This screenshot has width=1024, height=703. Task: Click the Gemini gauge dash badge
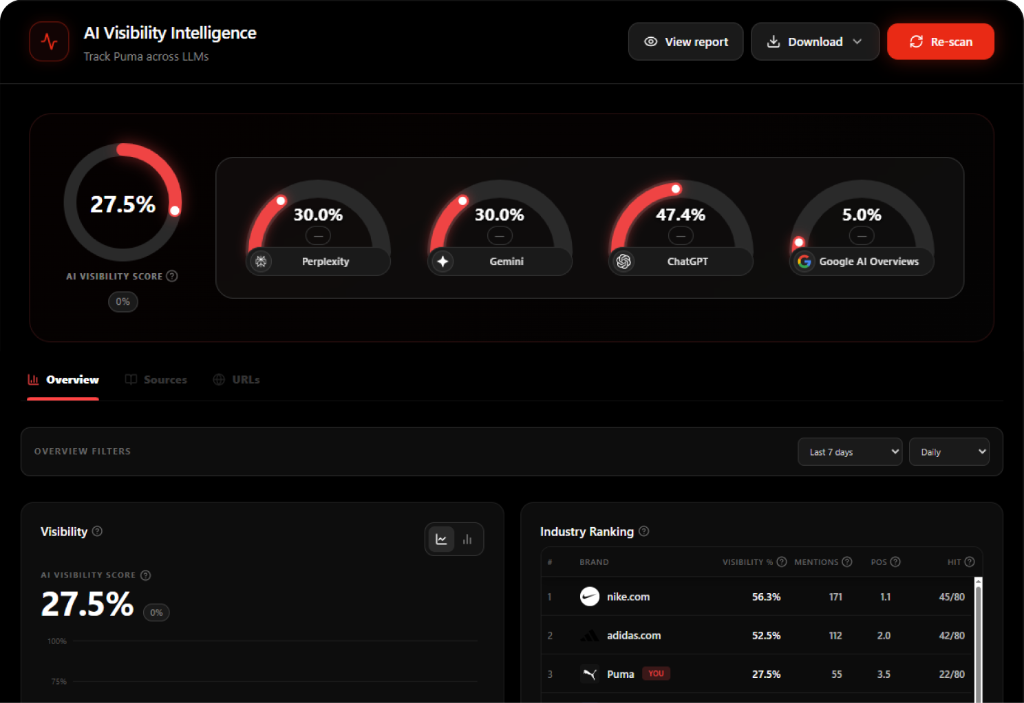[499, 236]
